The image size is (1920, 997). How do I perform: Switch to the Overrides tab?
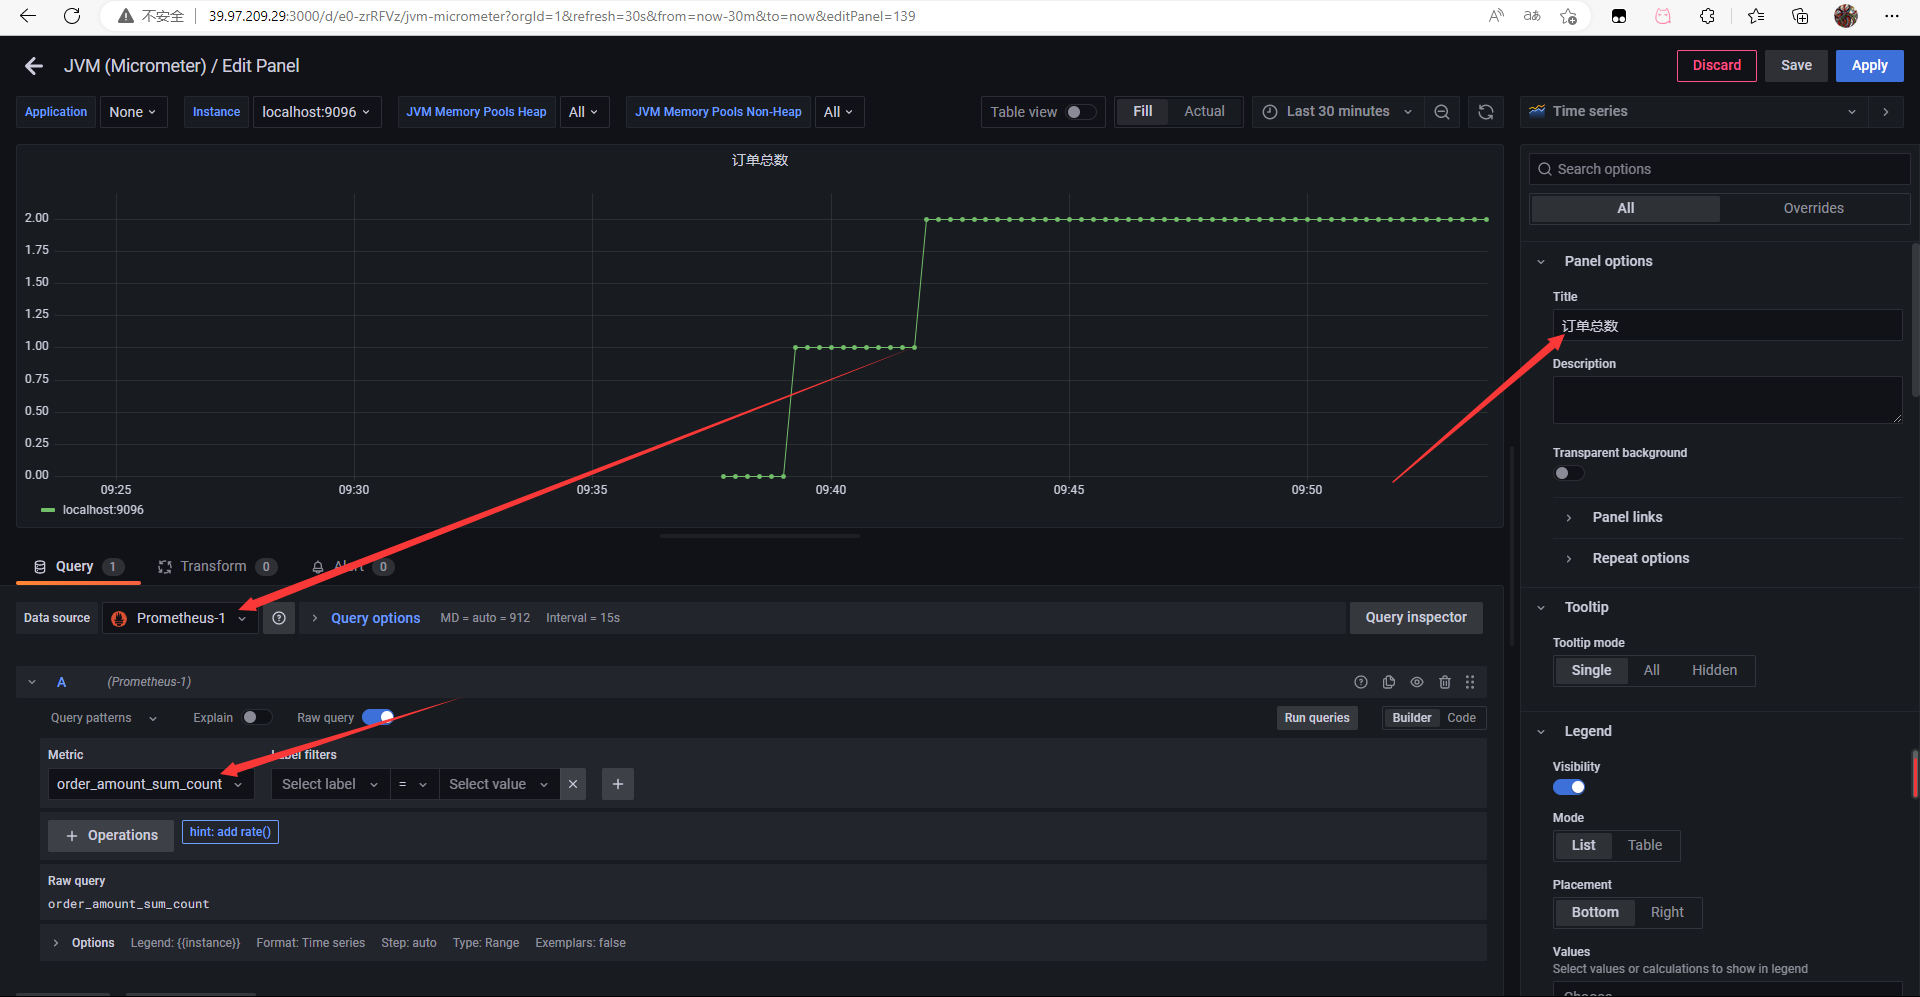point(1813,208)
